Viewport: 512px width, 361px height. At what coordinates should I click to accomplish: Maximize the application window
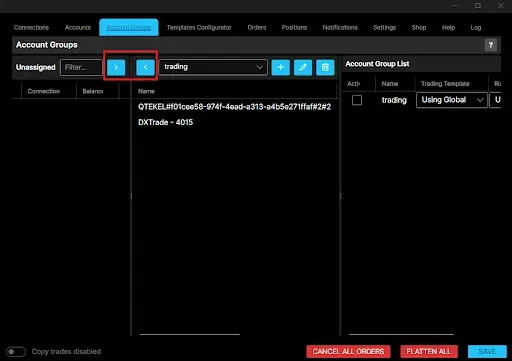(478, 6)
